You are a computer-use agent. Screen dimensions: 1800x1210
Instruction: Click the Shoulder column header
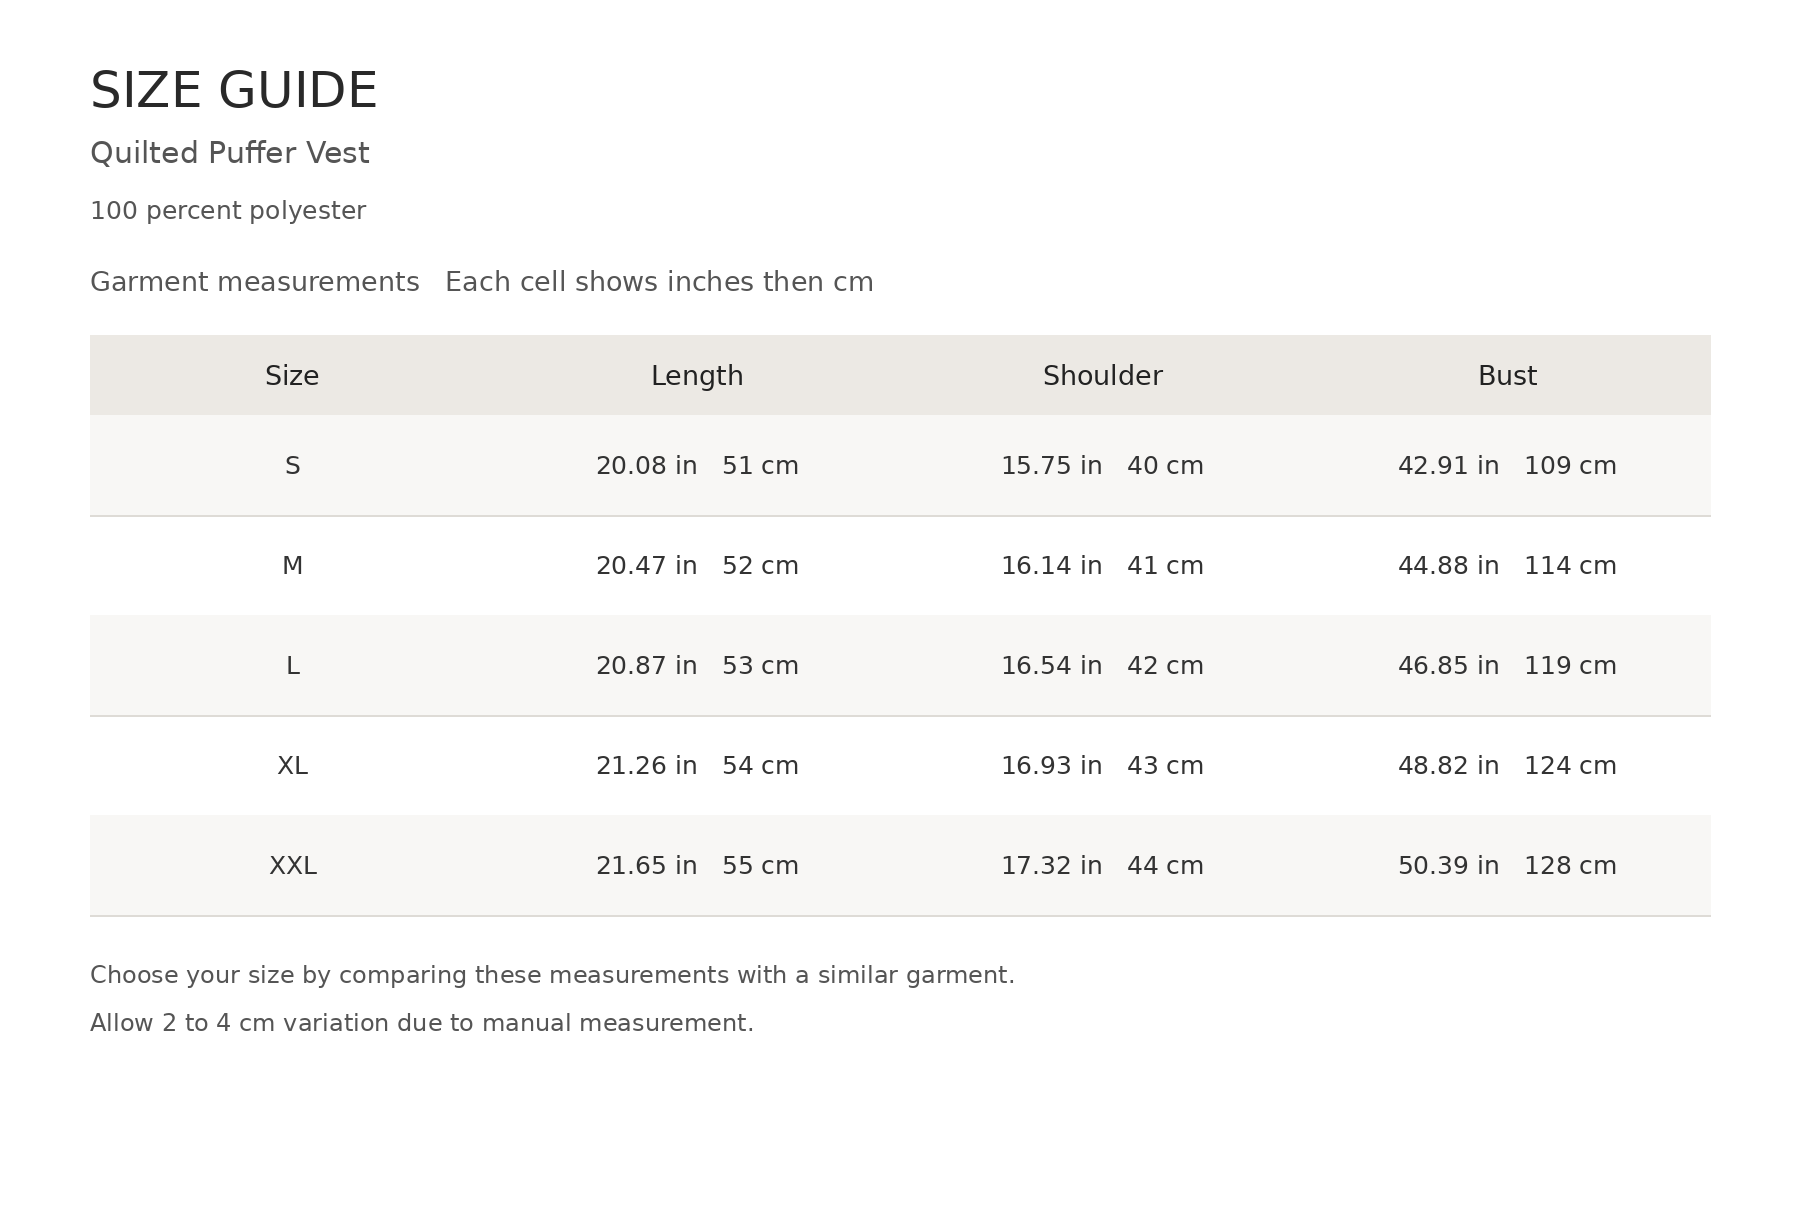tap(1102, 376)
